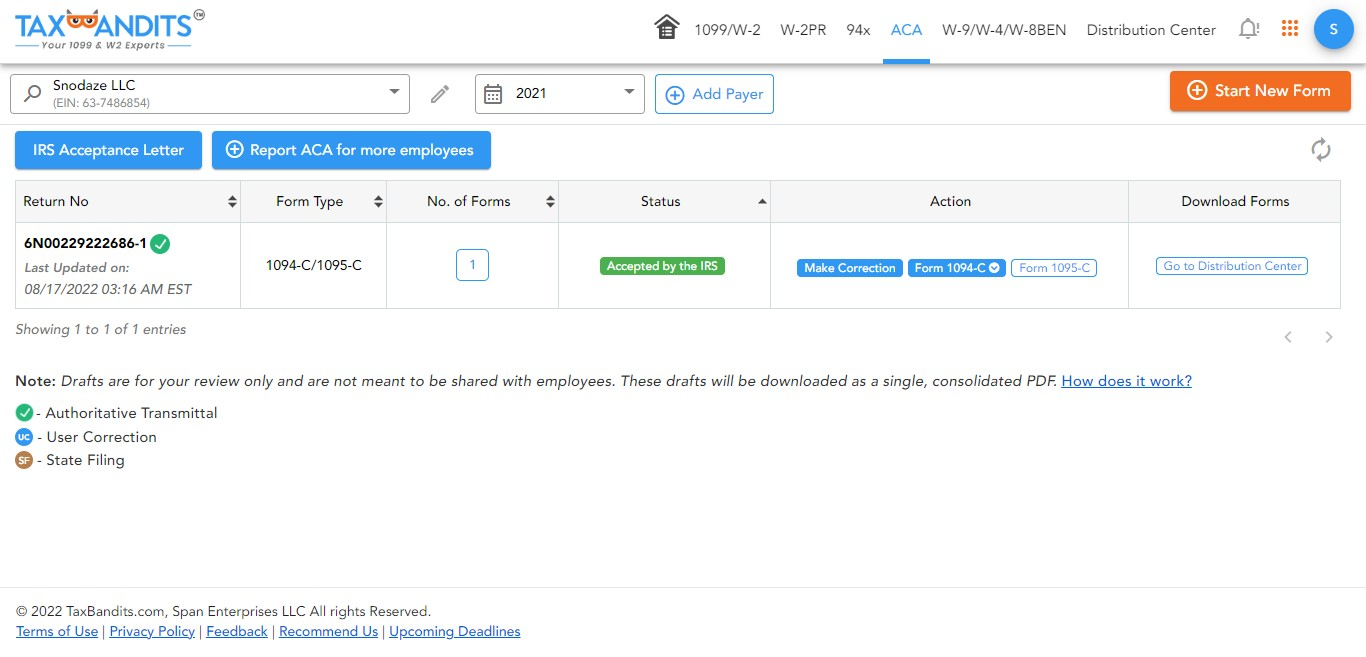The width and height of the screenshot is (1366, 657).
Task: Edit payer details with the pencil icon
Action: pyautogui.click(x=440, y=93)
